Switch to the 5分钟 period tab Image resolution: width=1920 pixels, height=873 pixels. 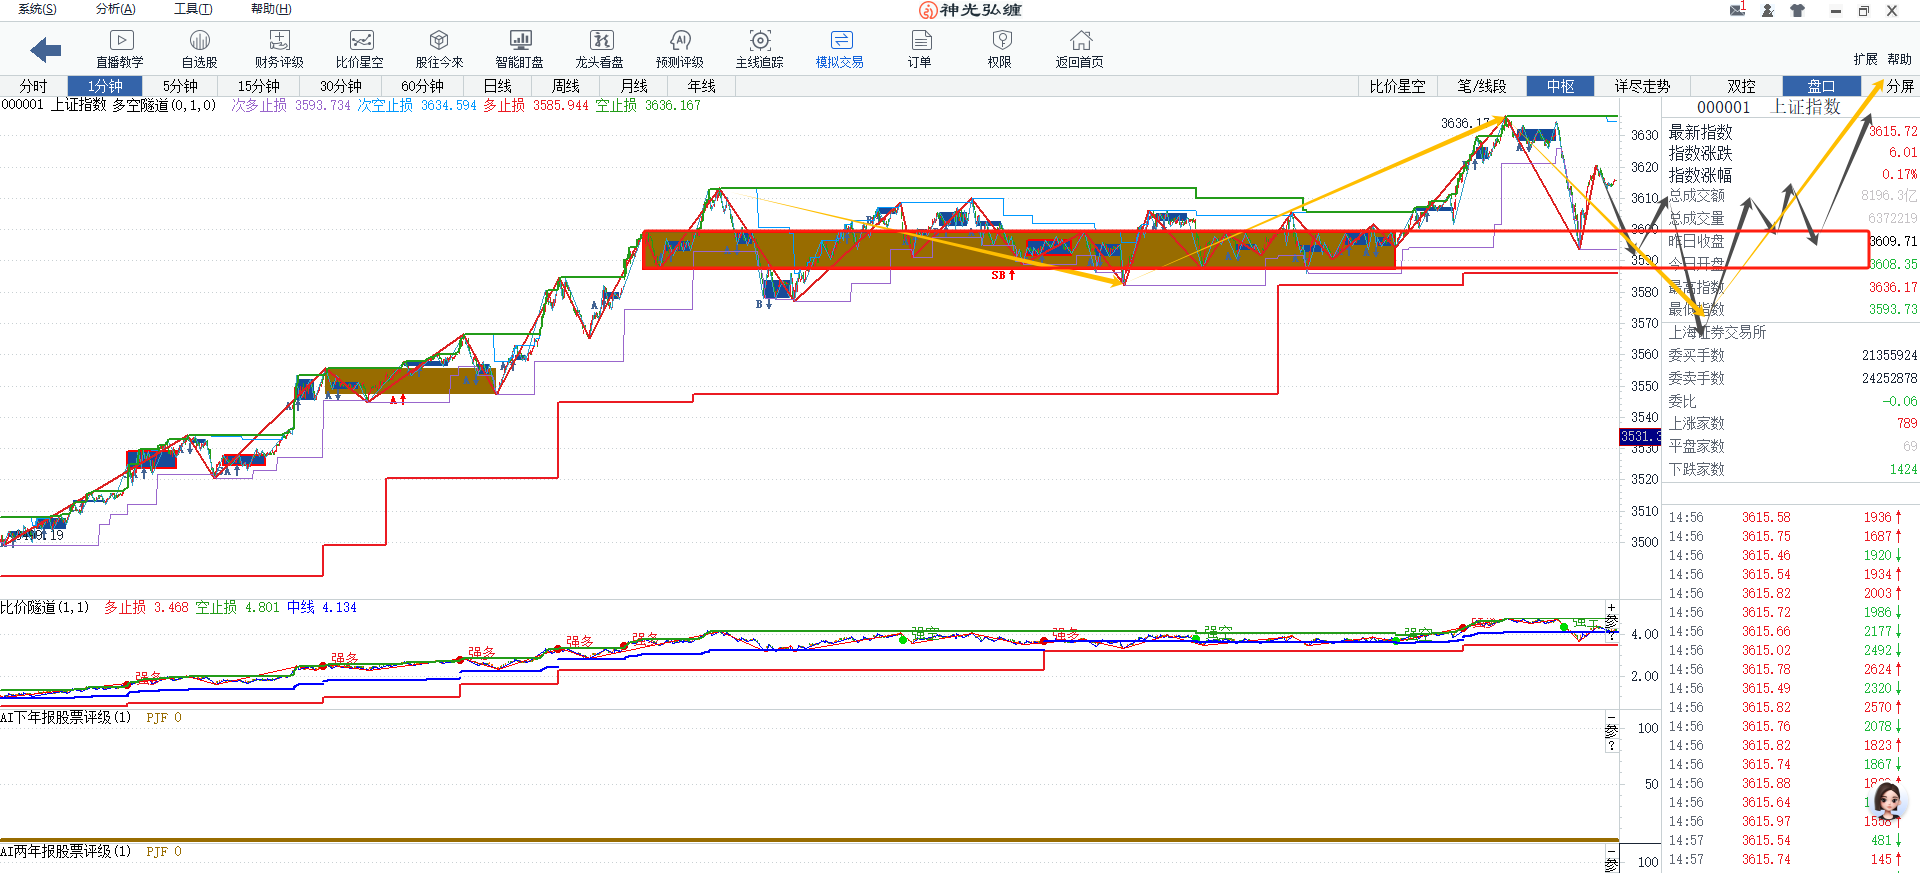[180, 86]
